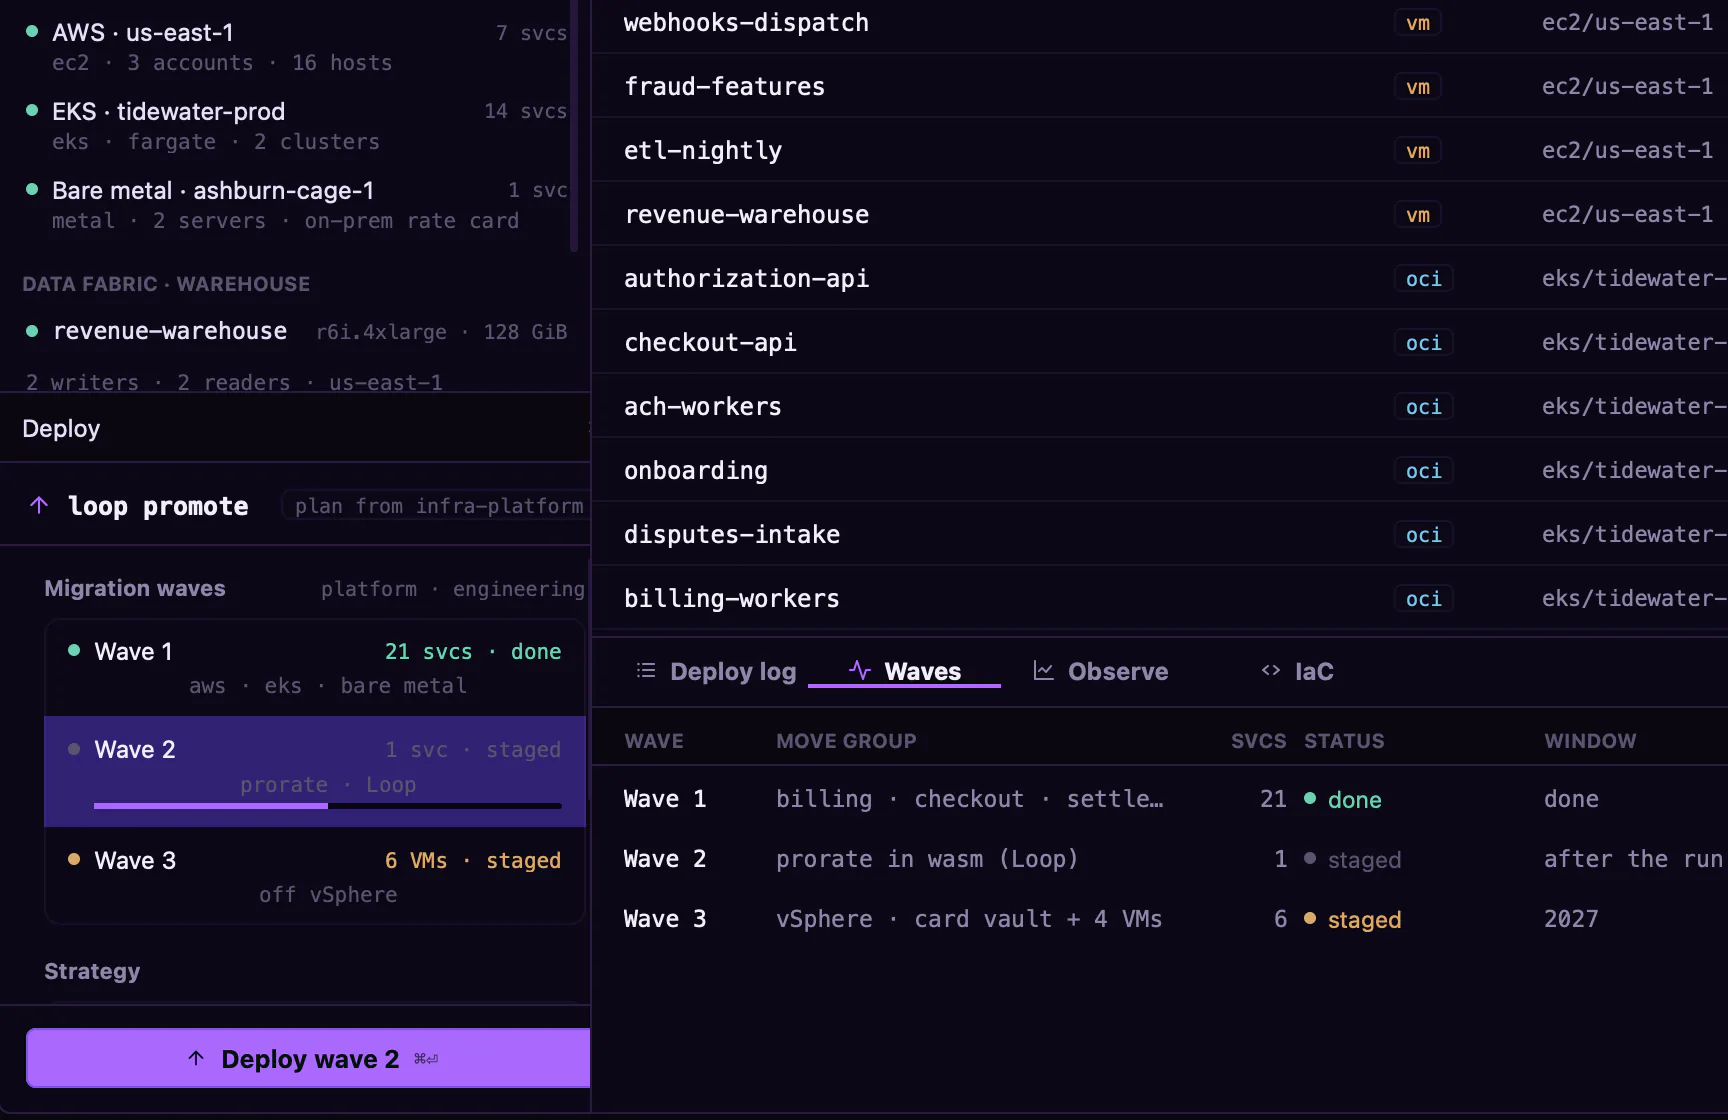
Task: Open the Observe tab
Action: tap(1100, 671)
